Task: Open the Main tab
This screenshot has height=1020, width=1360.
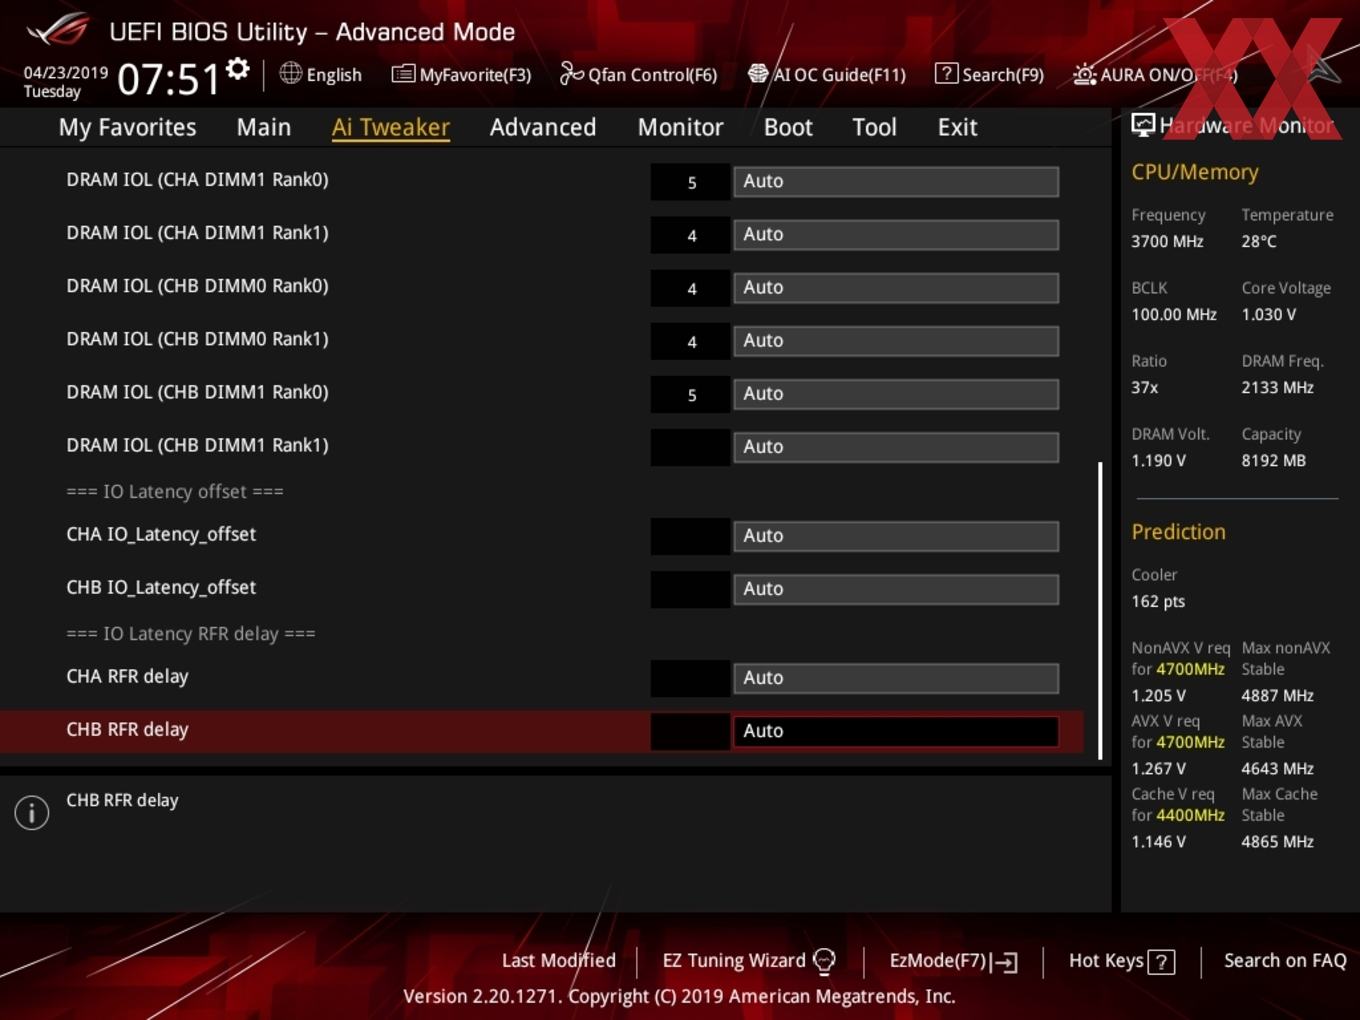Action: click(264, 127)
